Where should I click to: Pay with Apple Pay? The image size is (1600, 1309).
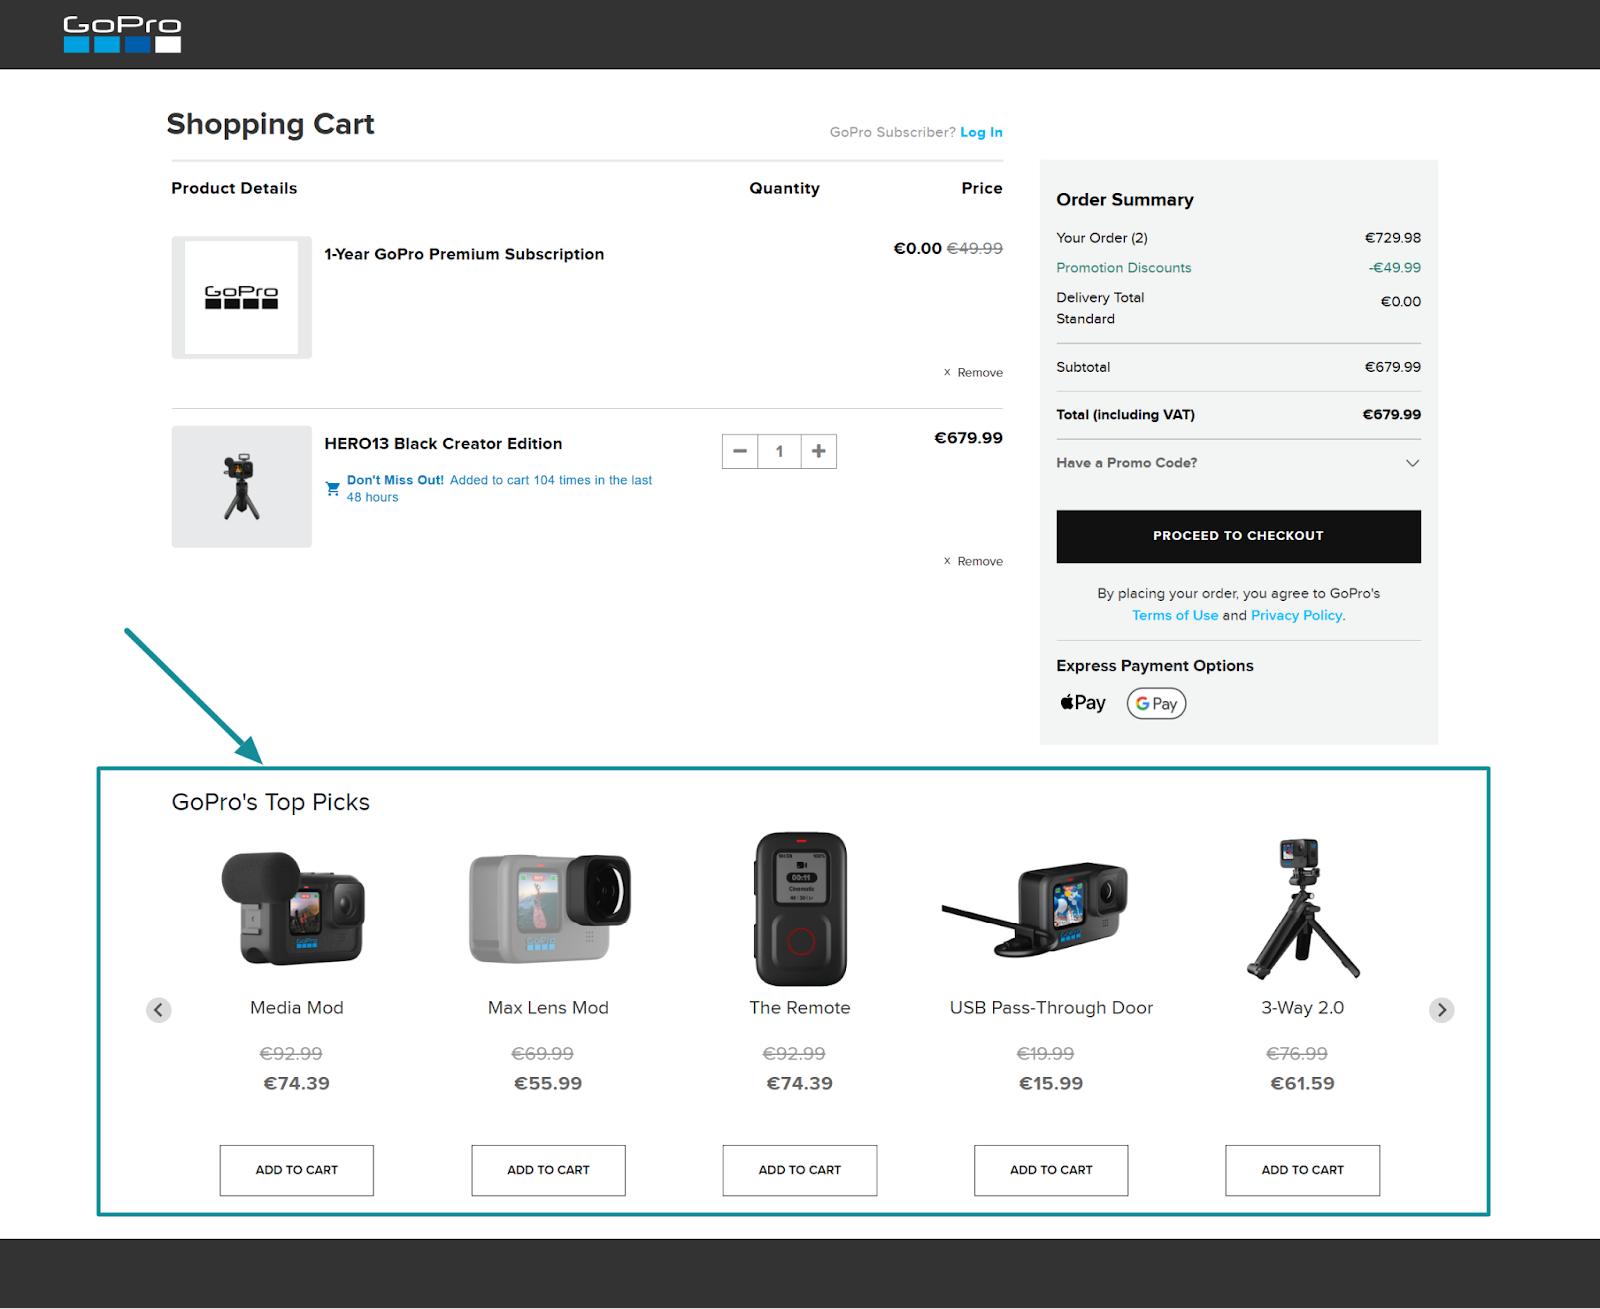1083,703
